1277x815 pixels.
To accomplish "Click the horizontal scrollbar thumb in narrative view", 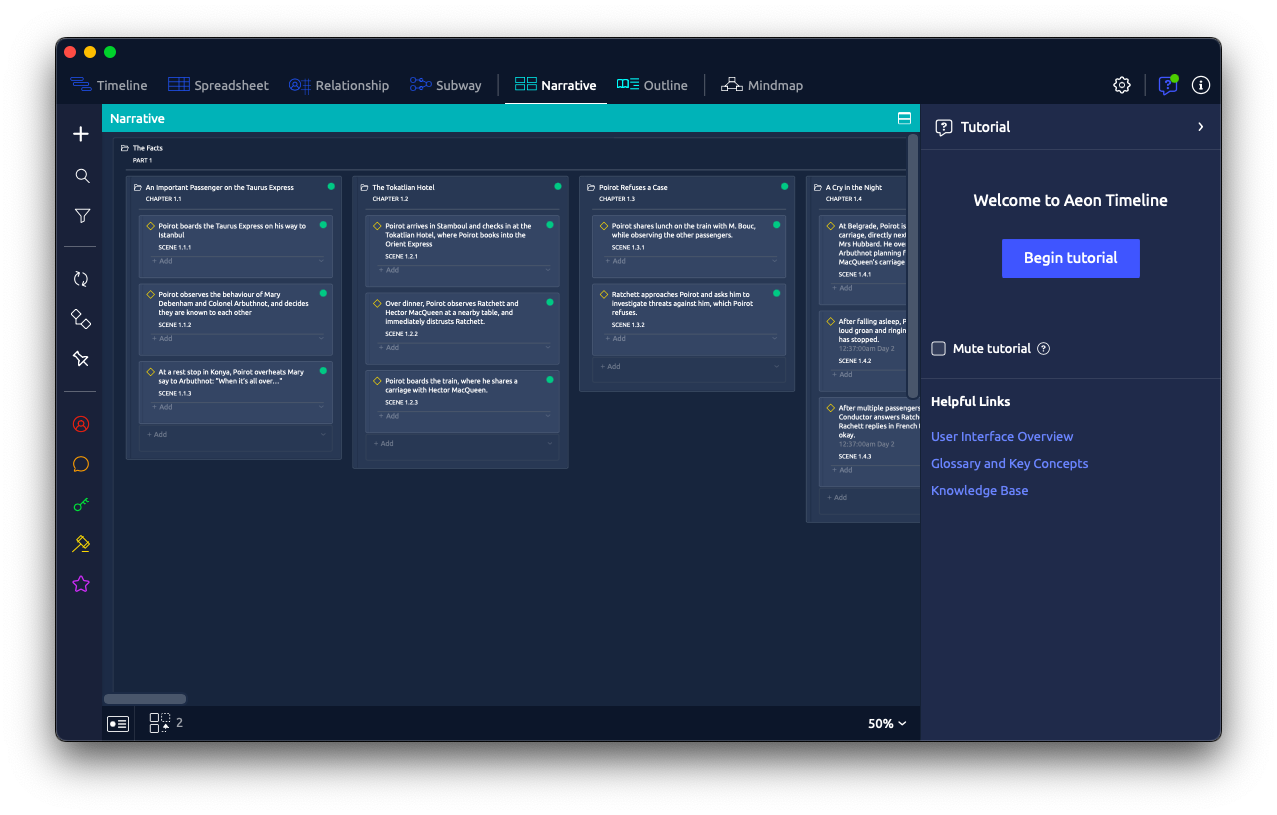I will coord(145,699).
